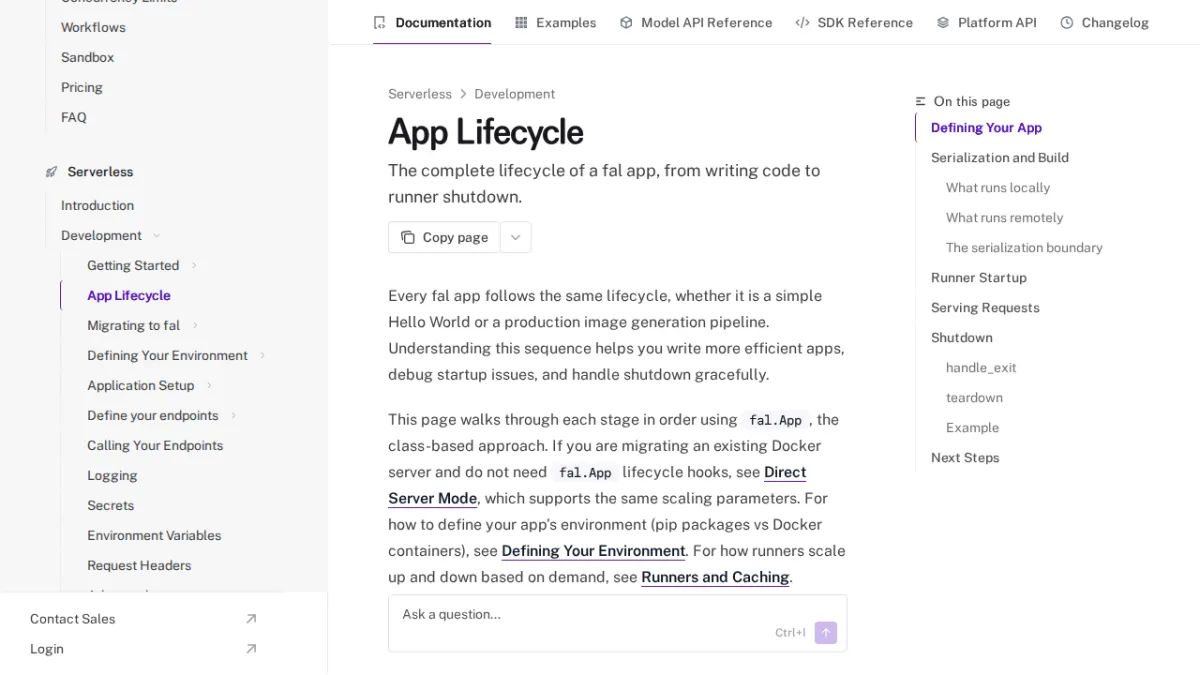This screenshot has height=675, width=1200.
Task: Open the Runners and Caching link
Action: pos(715,577)
